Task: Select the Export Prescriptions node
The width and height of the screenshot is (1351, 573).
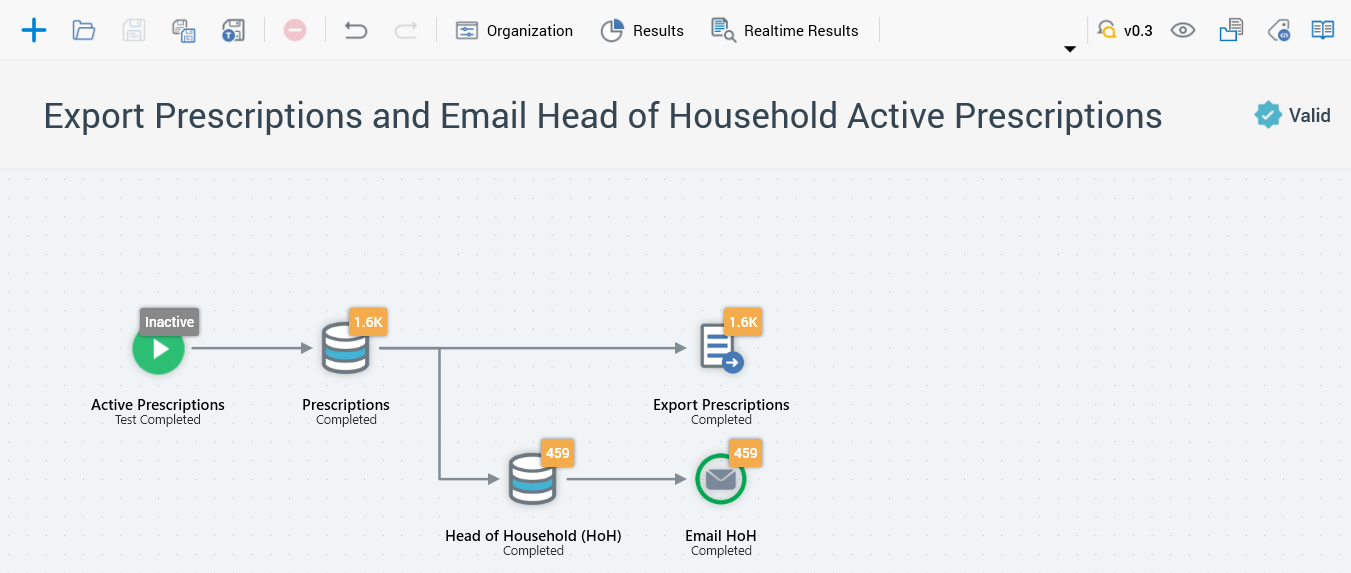Action: click(x=721, y=349)
